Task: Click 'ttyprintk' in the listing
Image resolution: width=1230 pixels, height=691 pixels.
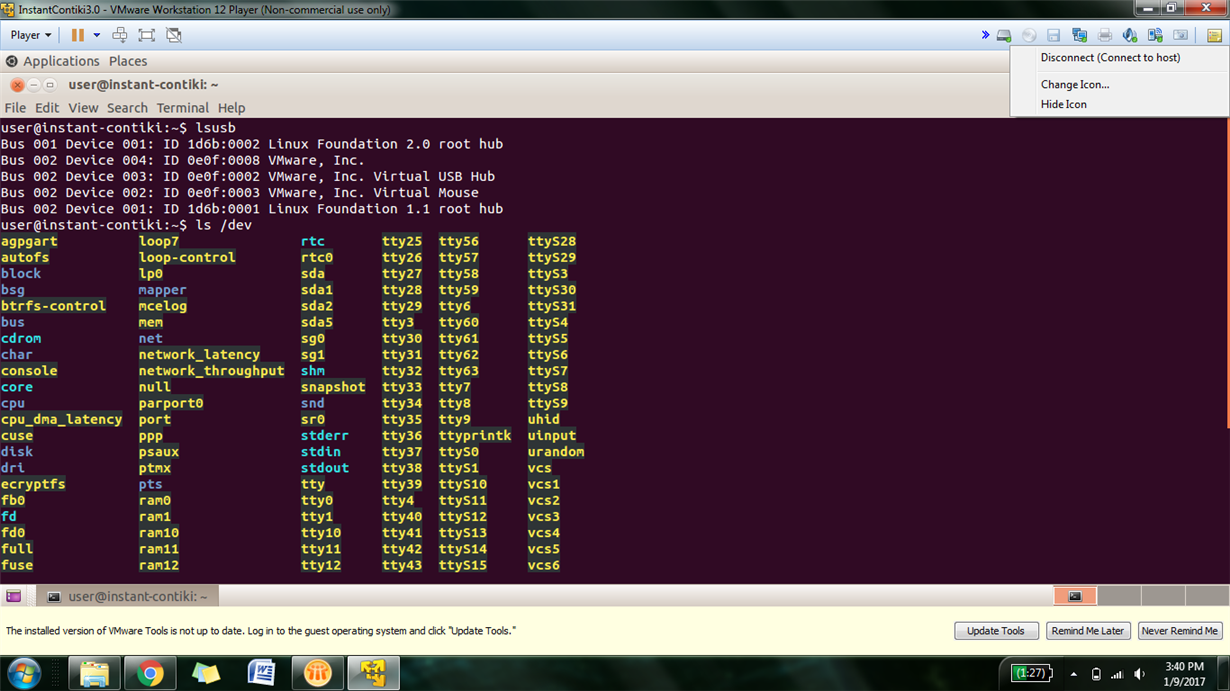Action: [x=475, y=436]
